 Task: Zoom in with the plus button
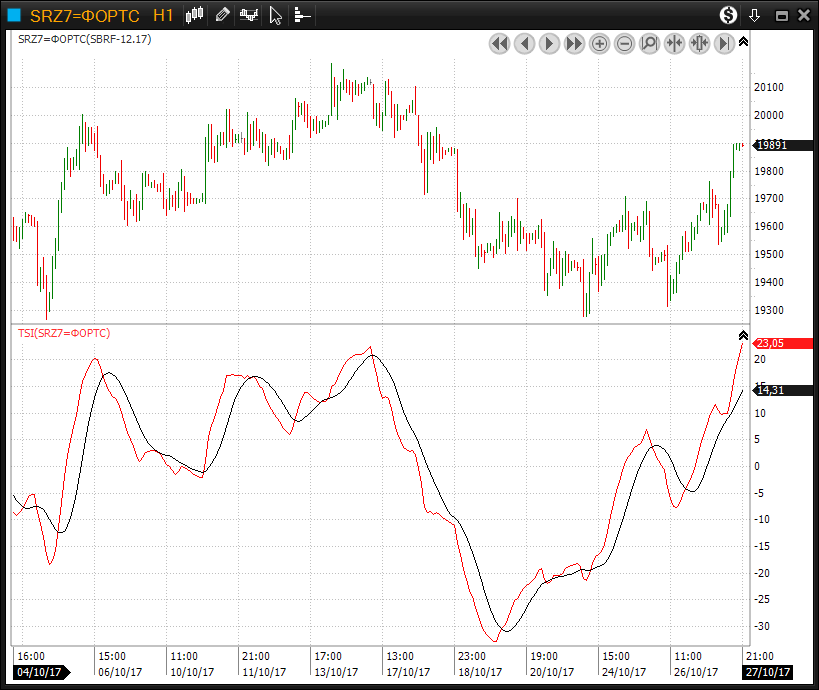coord(599,43)
